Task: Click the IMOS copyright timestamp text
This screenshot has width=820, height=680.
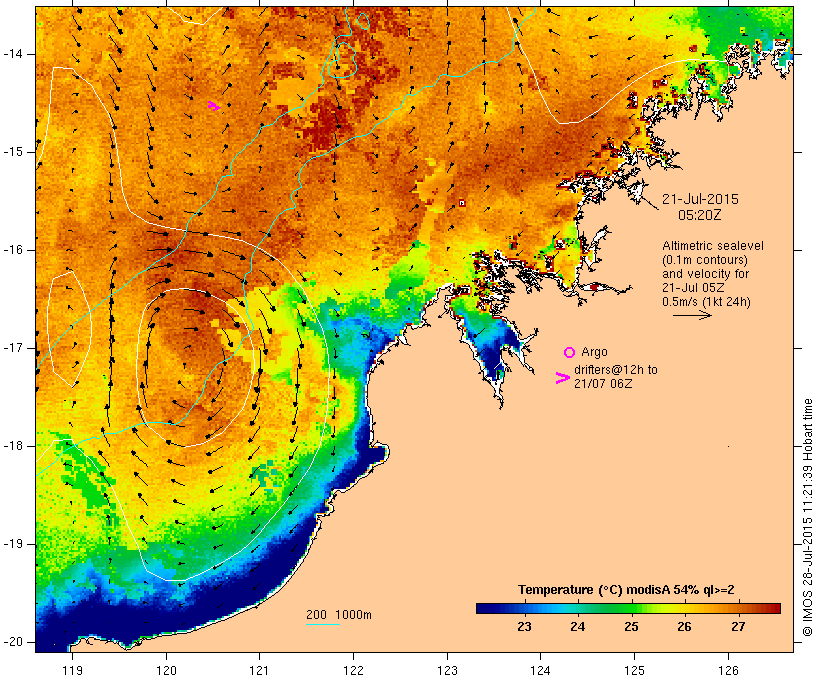Action: (x=807, y=518)
